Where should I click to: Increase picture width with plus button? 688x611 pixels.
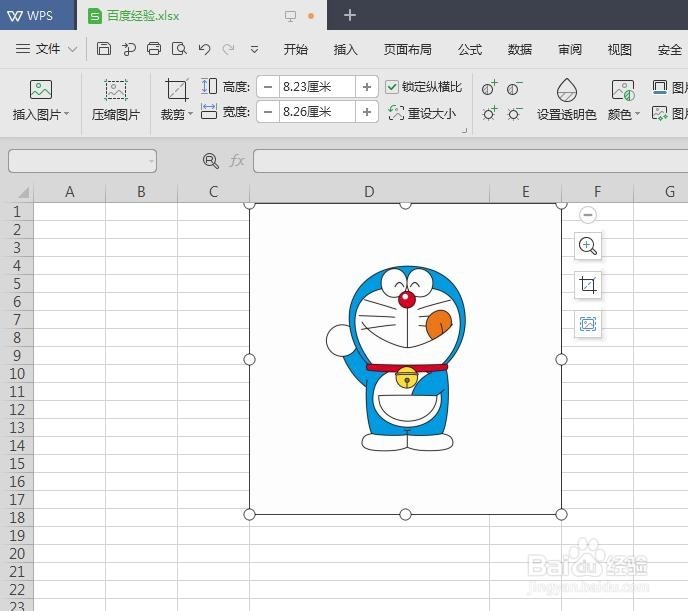pyautogui.click(x=367, y=112)
